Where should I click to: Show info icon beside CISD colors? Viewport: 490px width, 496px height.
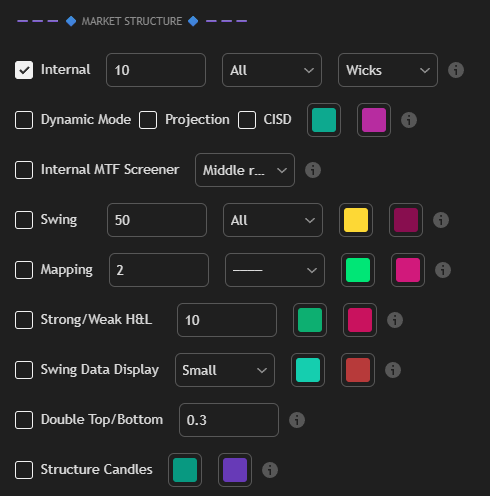[409, 120]
